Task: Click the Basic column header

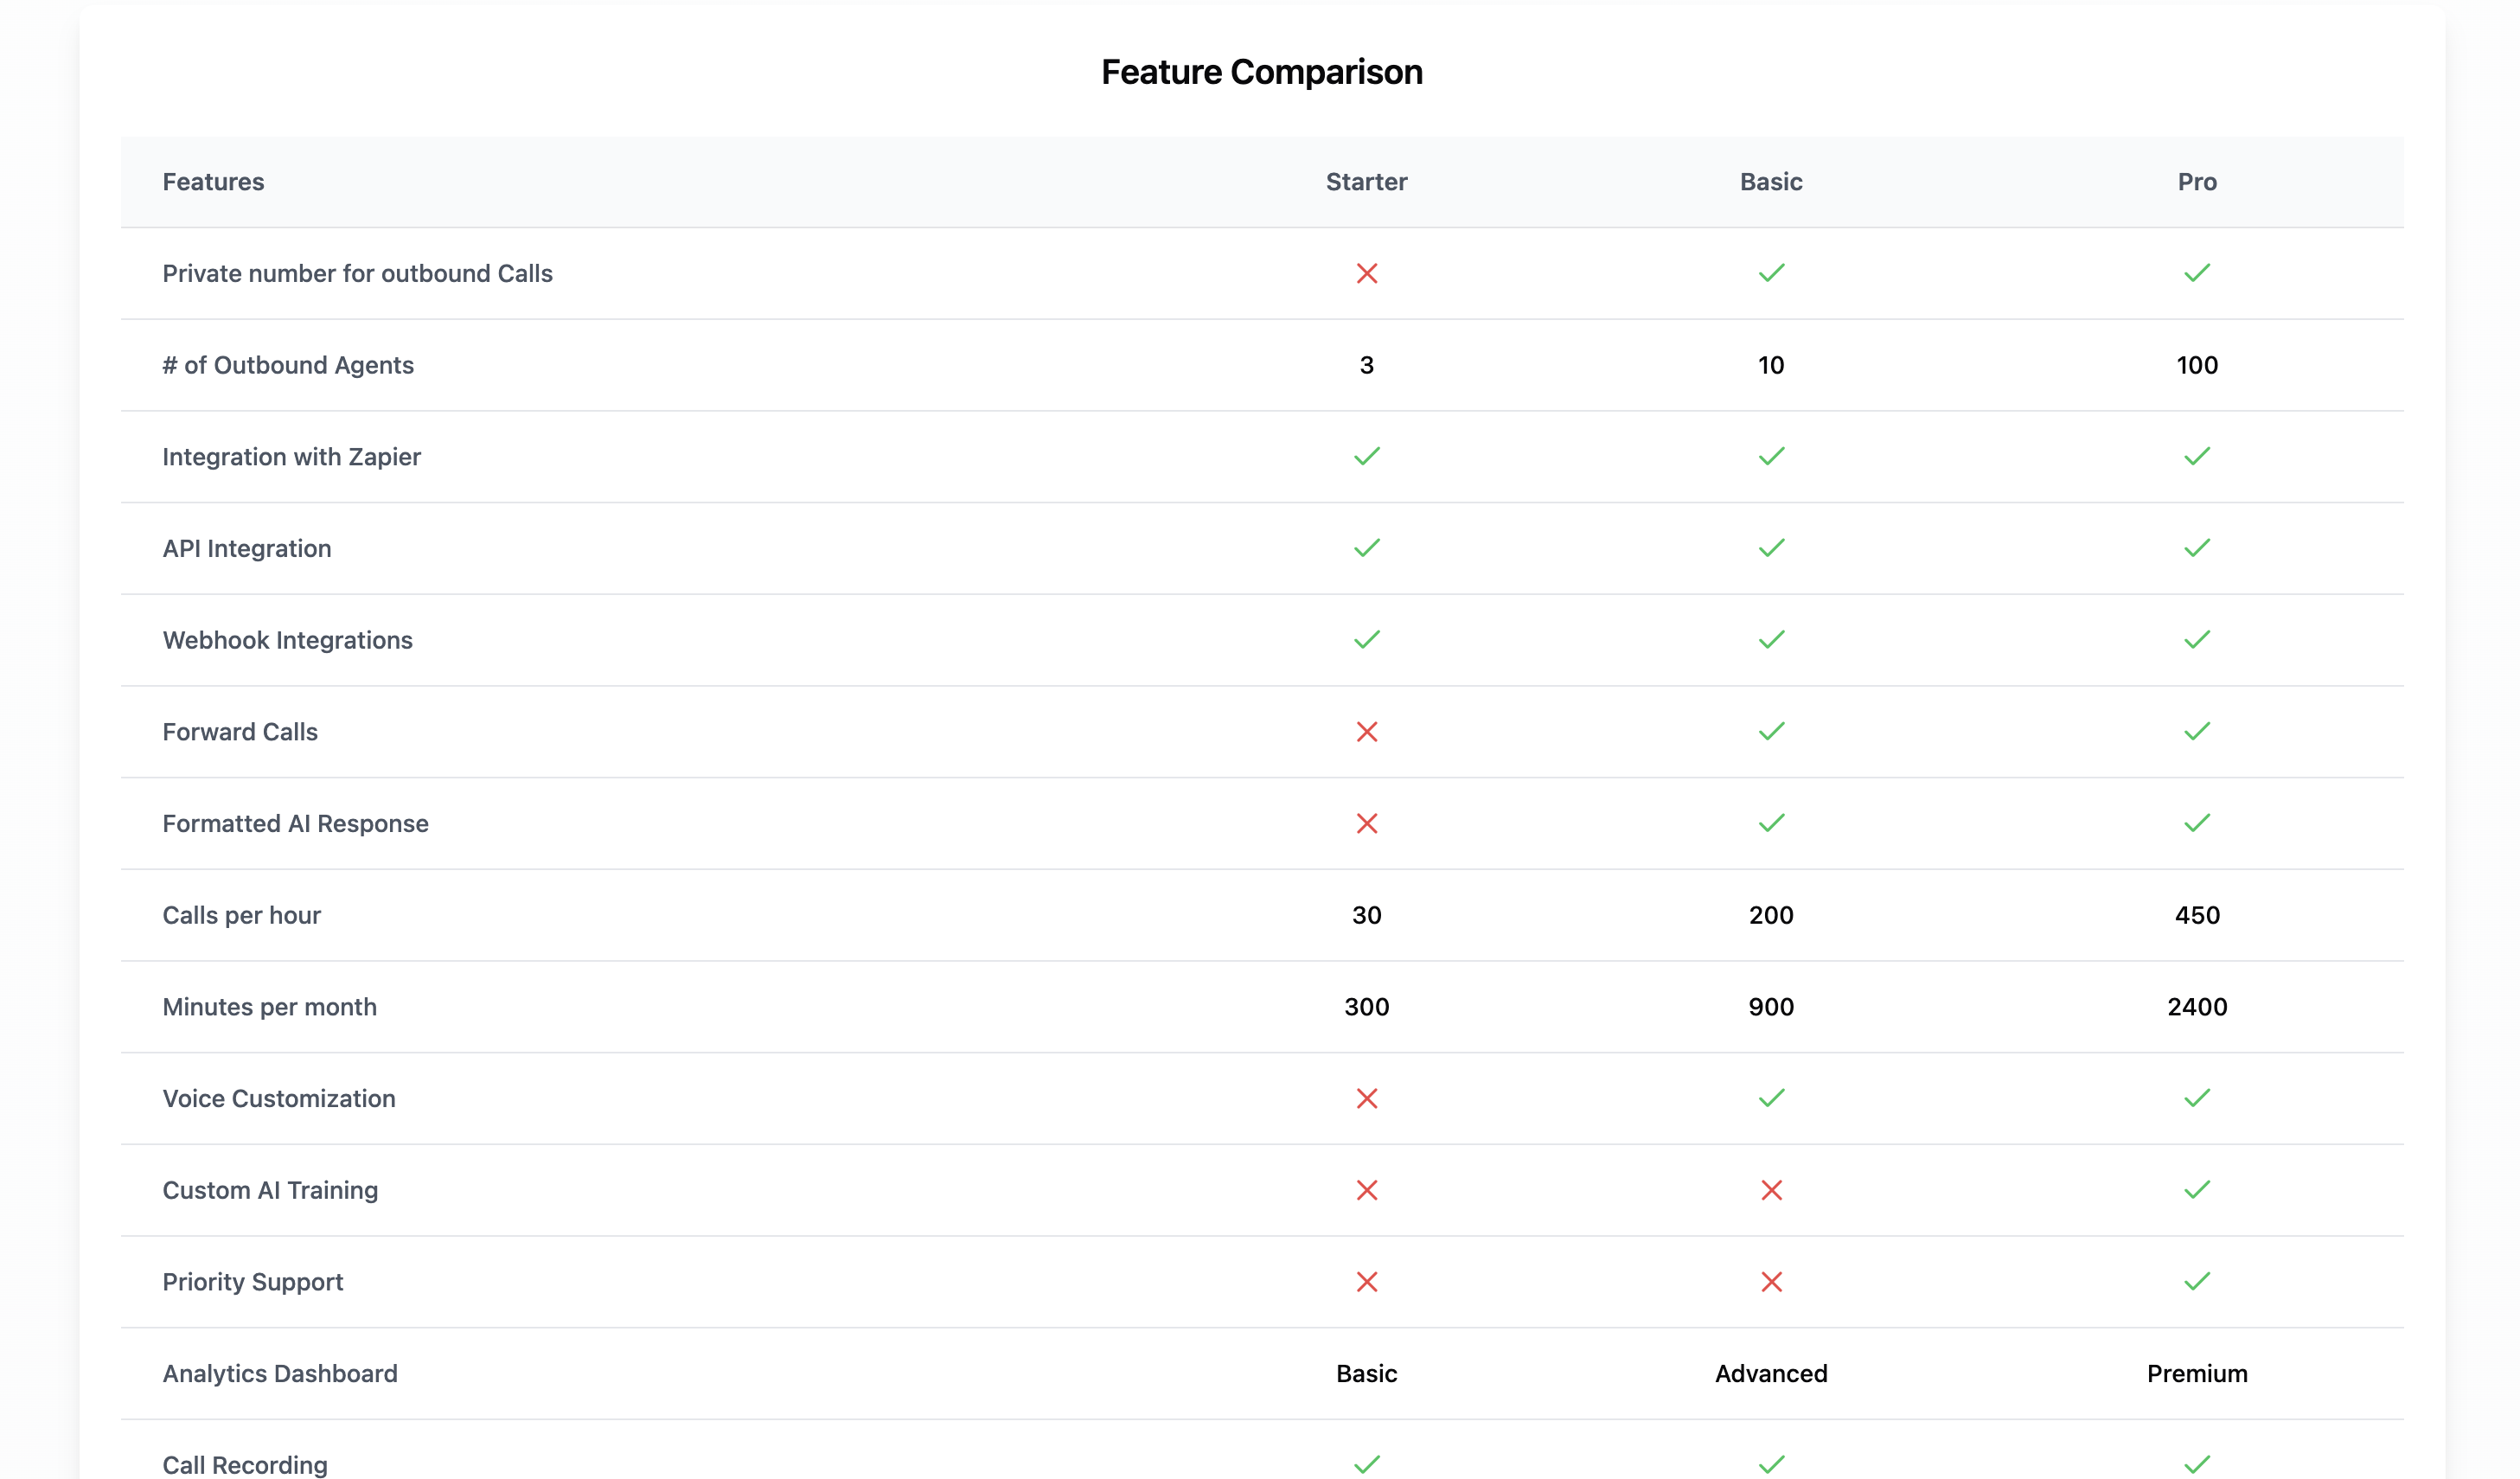Action: 1770,182
